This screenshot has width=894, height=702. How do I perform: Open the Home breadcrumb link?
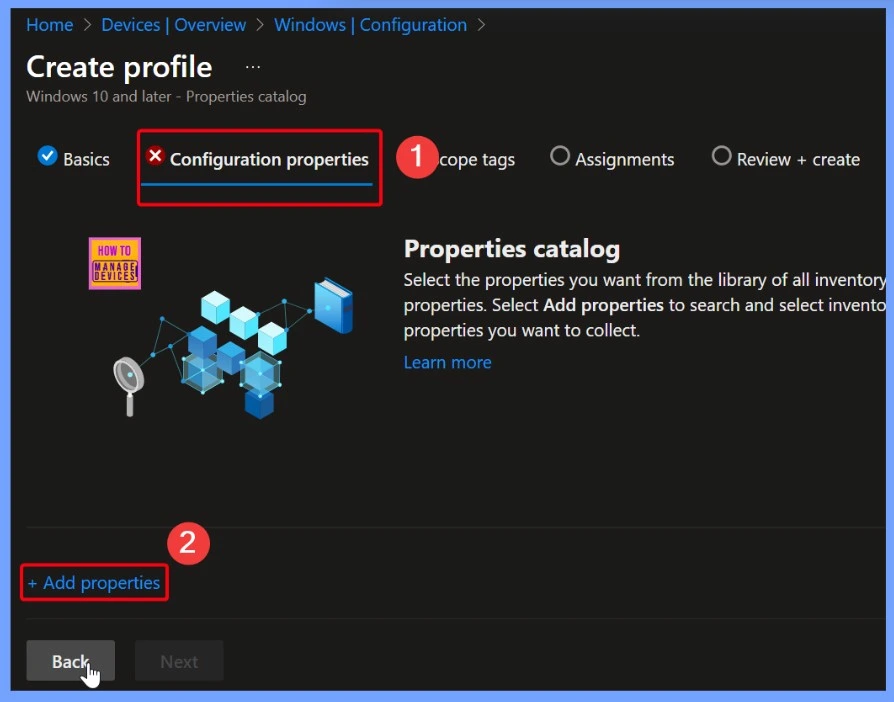point(50,25)
